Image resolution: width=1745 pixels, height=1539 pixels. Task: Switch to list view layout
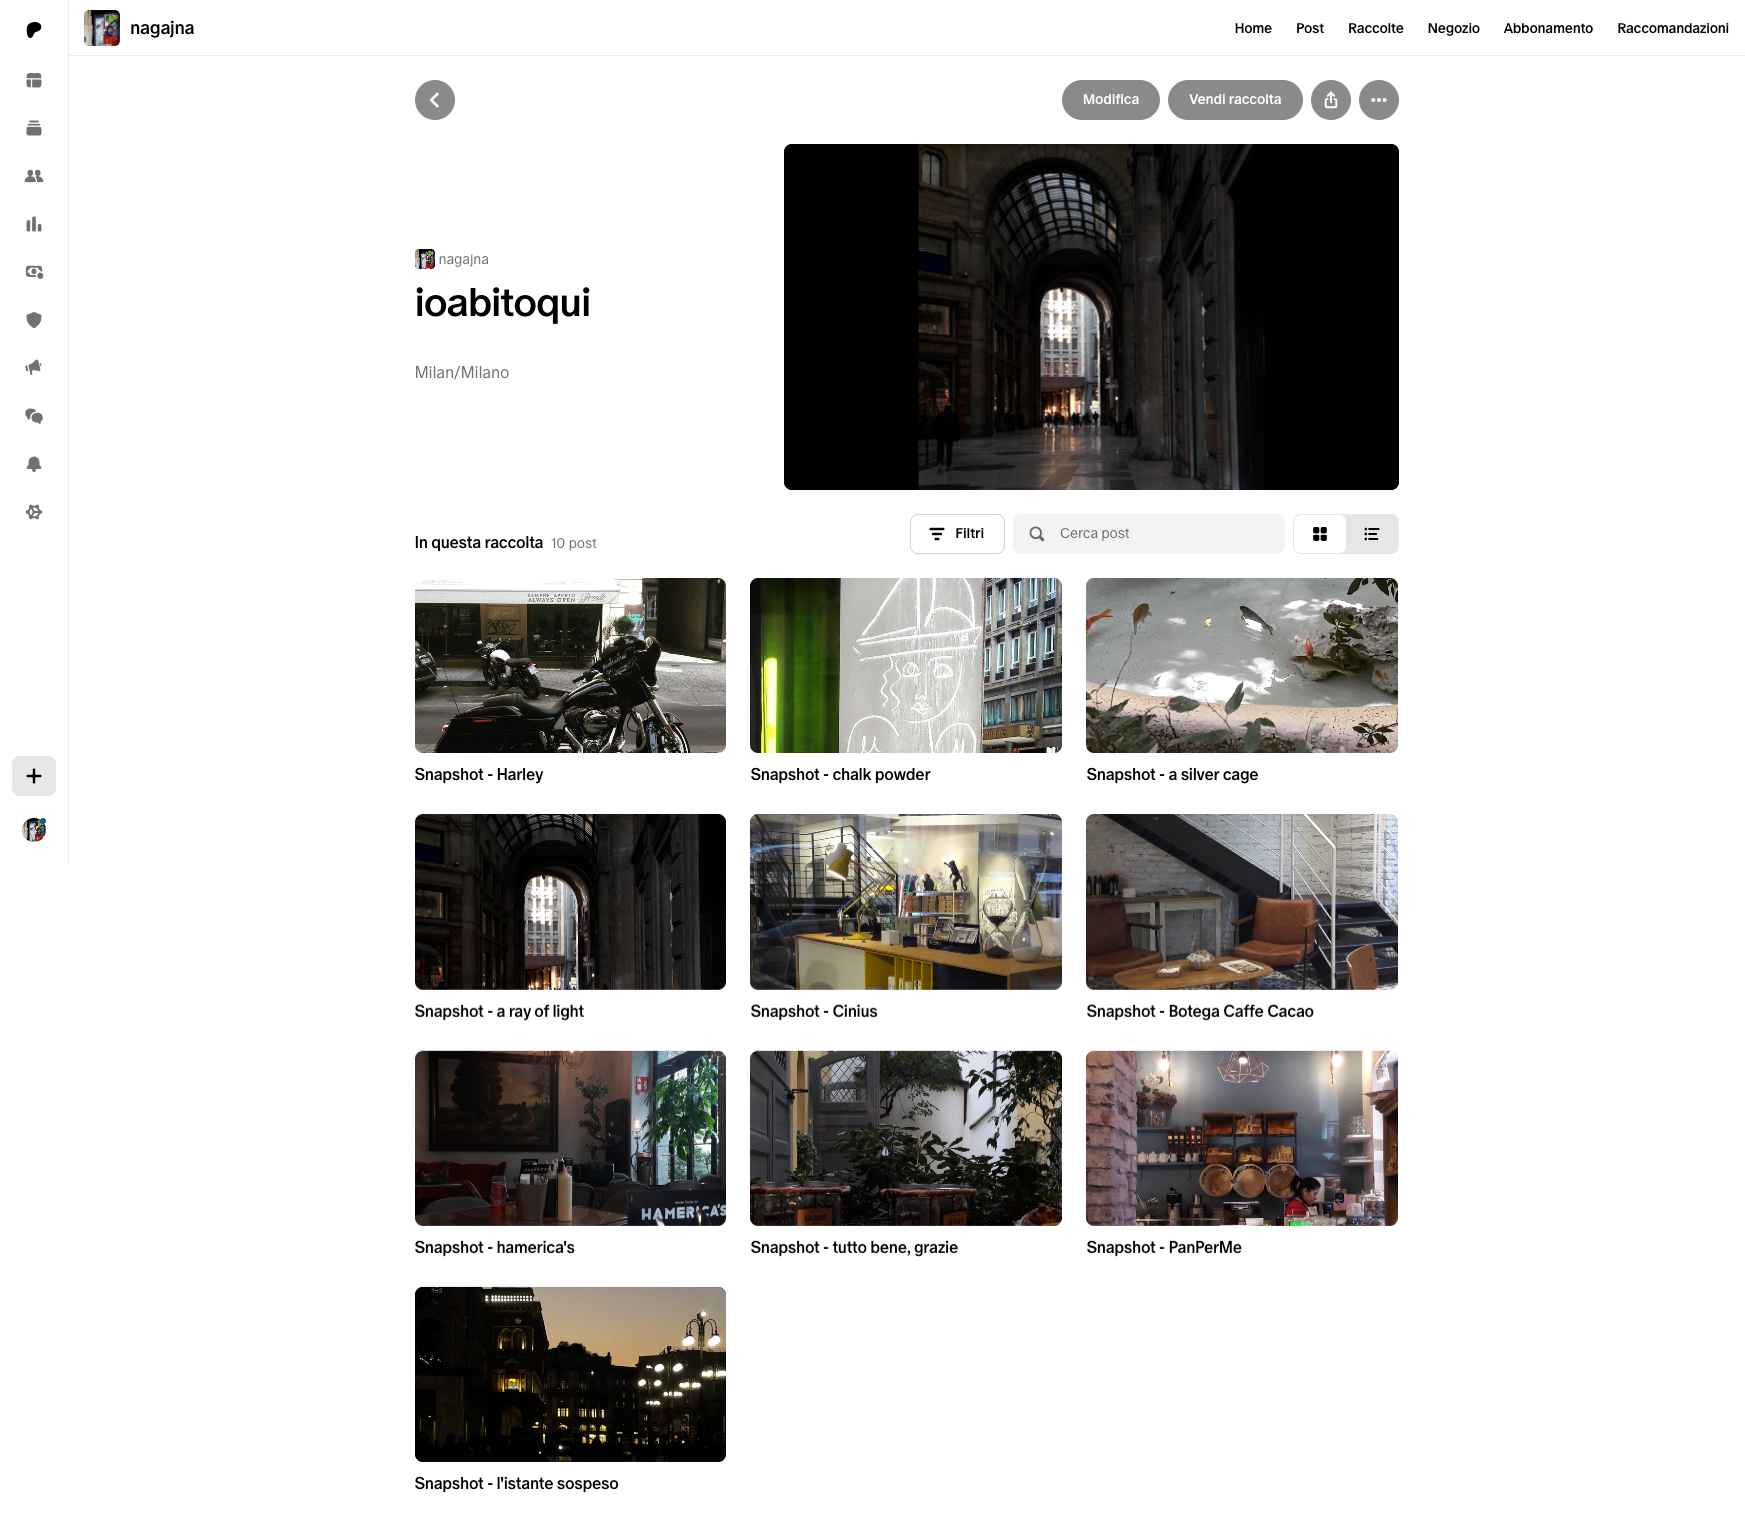click(1371, 534)
